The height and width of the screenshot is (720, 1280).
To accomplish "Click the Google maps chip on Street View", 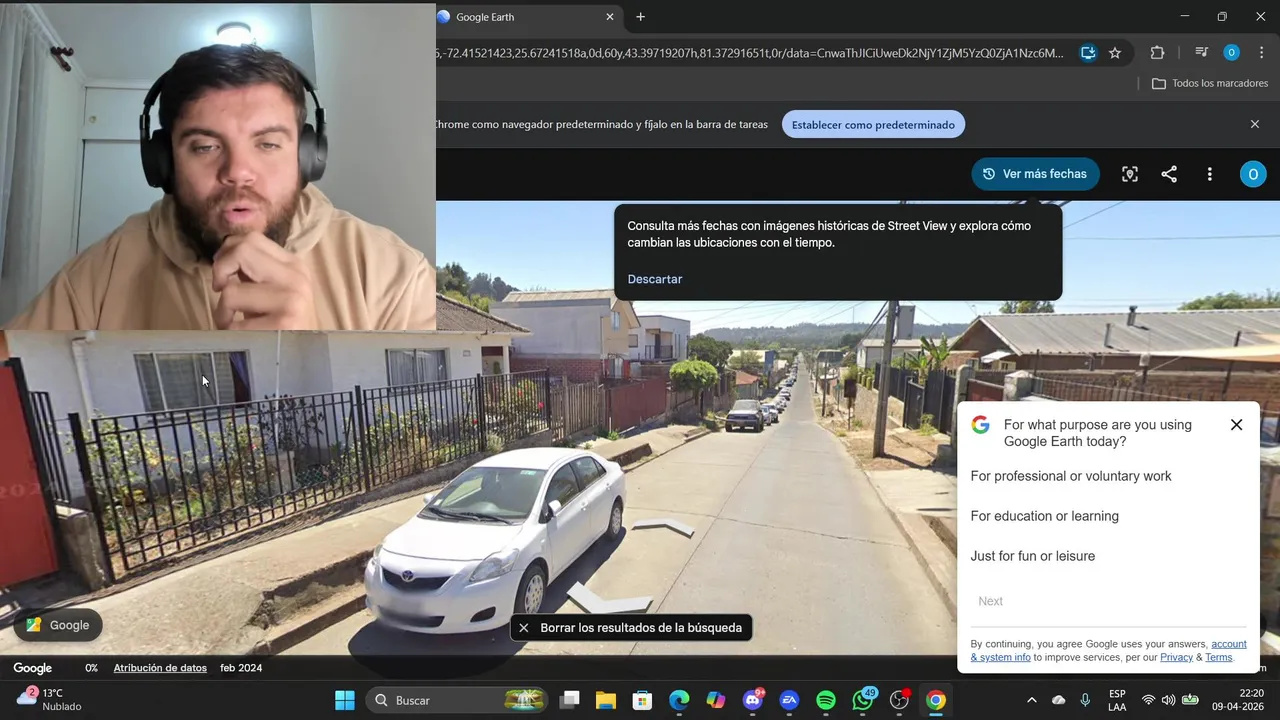I will coord(58,625).
